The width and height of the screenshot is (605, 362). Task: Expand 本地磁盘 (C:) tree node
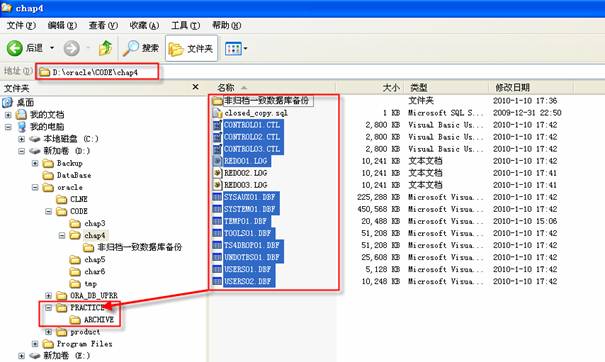click(x=21, y=139)
